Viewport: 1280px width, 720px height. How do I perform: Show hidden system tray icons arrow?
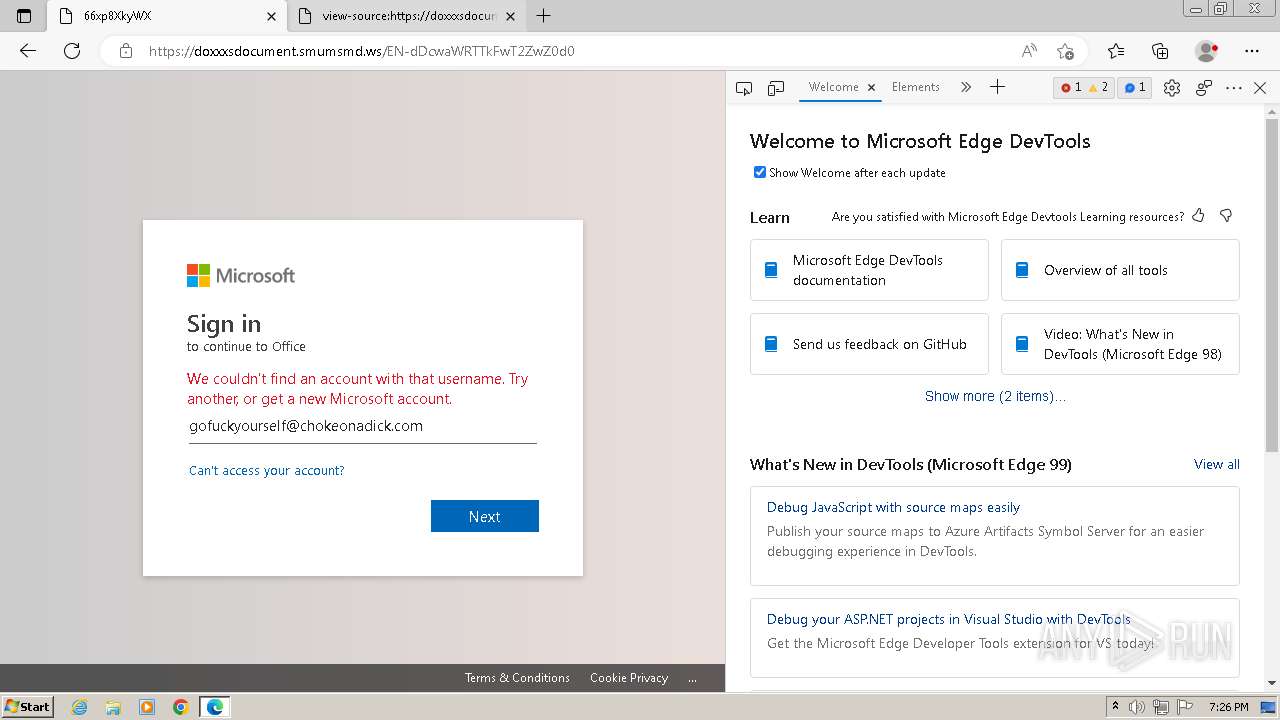click(1115, 707)
